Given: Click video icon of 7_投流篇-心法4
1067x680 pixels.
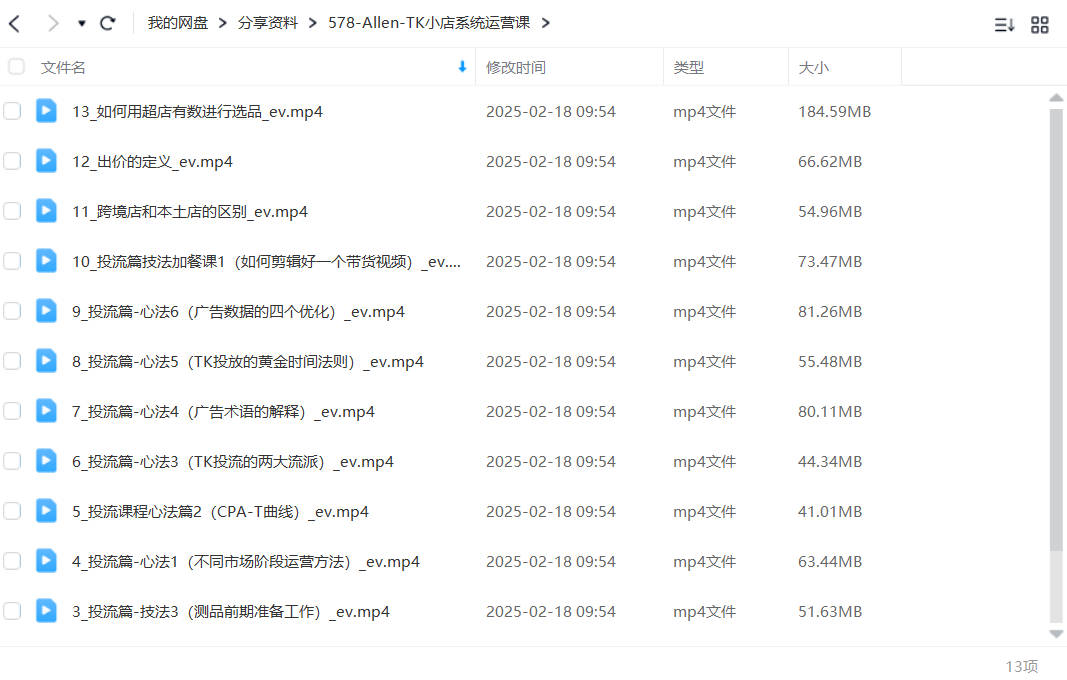Looking at the screenshot, I should point(46,410).
